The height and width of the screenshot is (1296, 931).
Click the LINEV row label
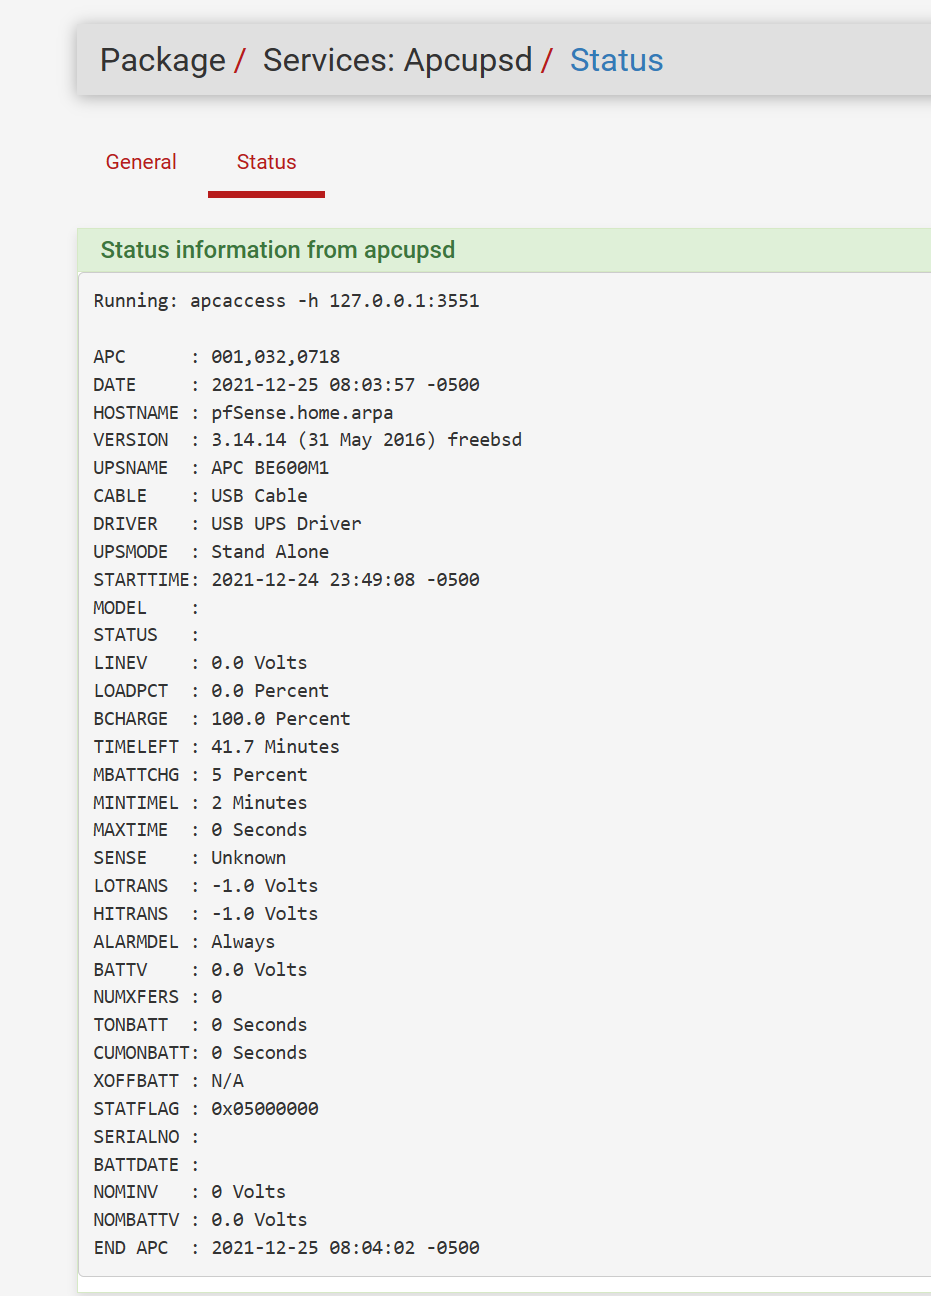120,663
